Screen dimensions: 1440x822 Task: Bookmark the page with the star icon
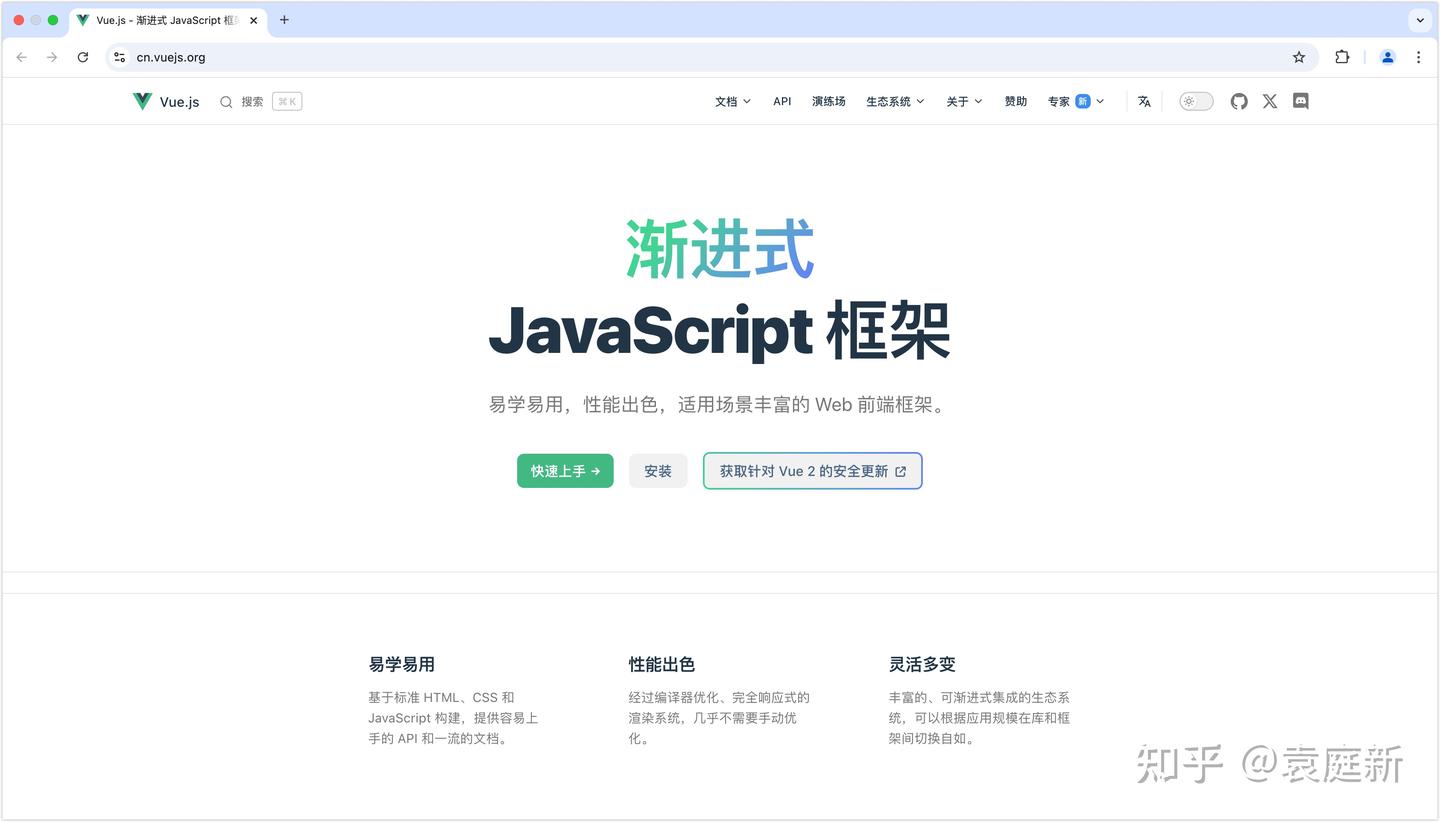[1298, 57]
